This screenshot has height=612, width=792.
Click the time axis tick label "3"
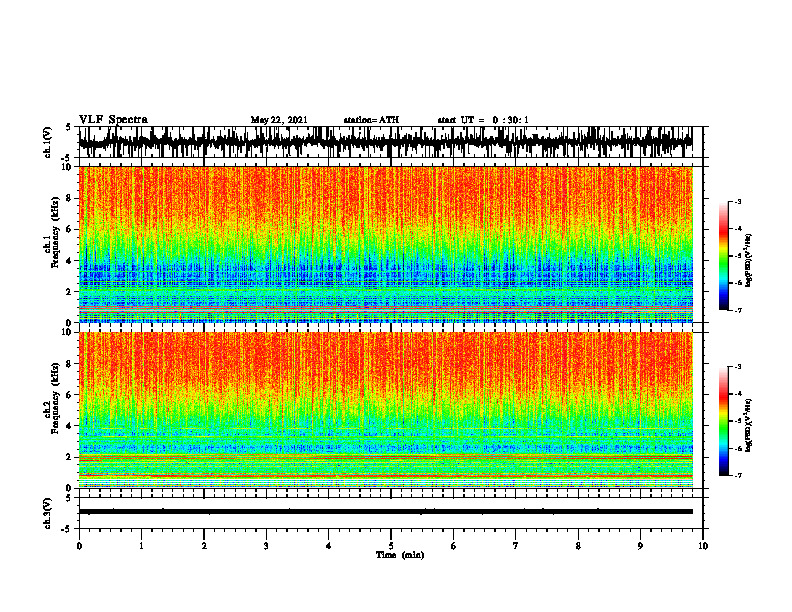(266, 546)
